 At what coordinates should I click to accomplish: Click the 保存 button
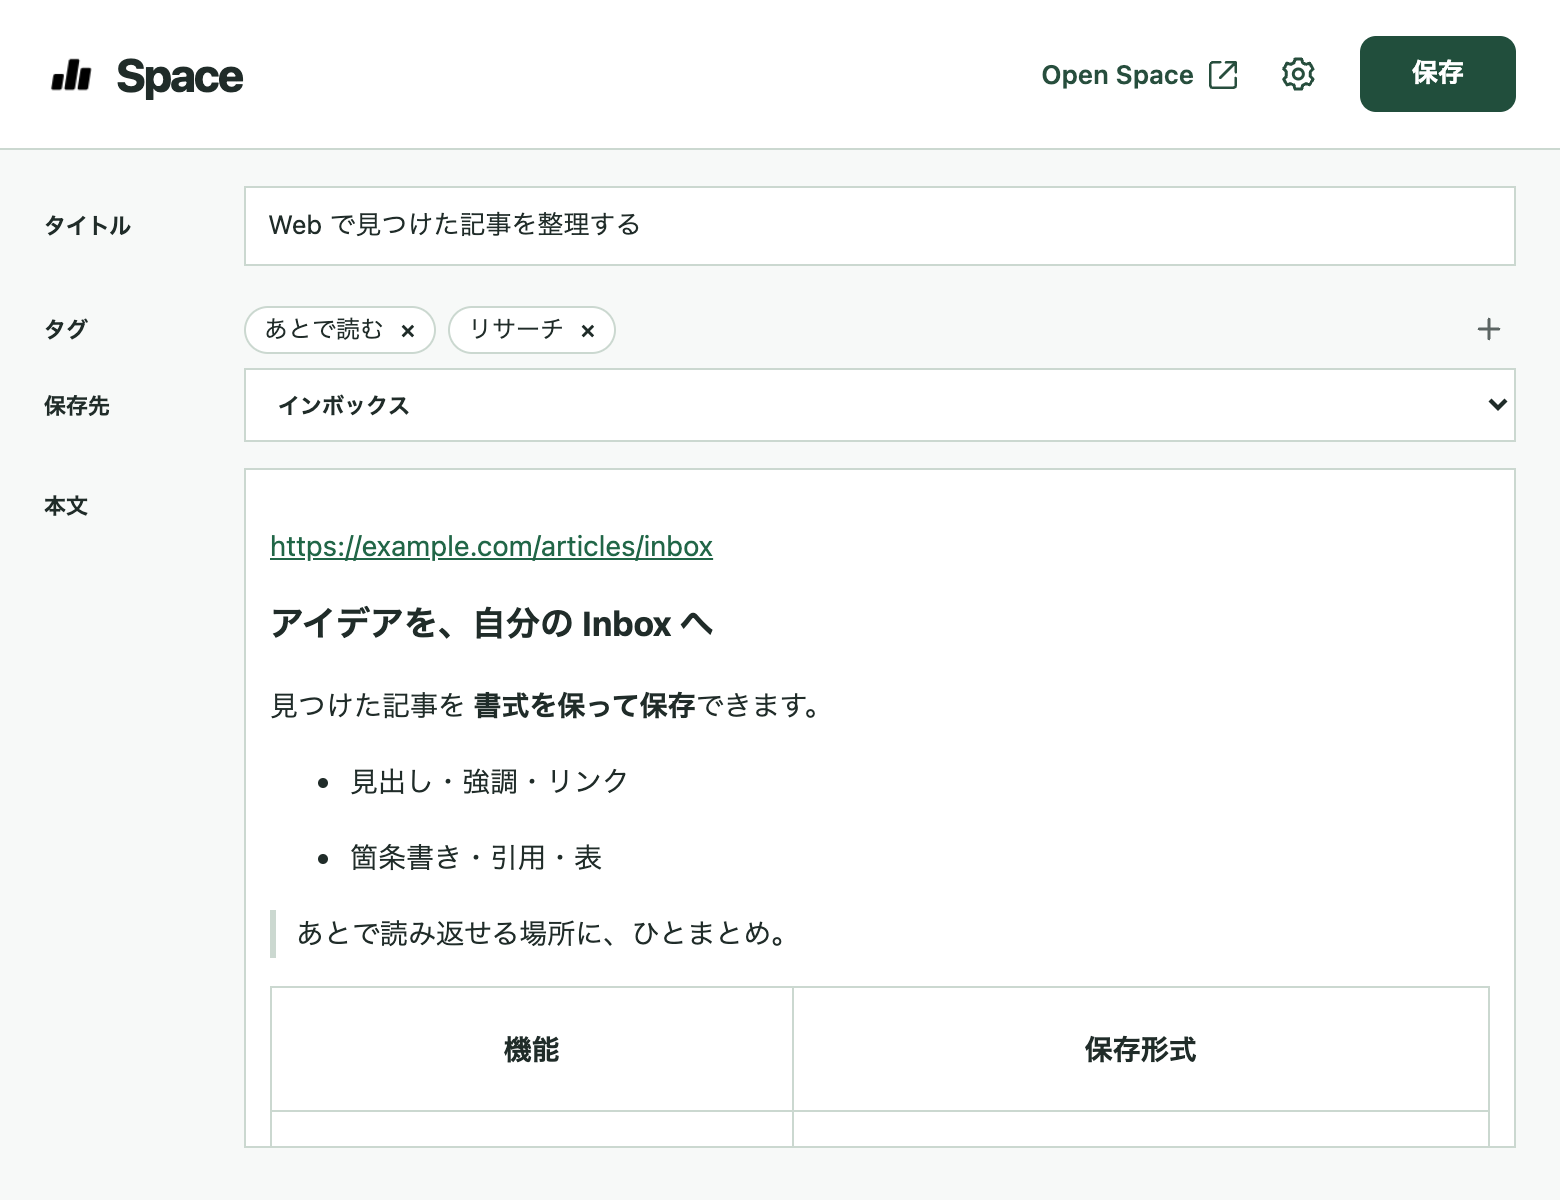(1437, 74)
